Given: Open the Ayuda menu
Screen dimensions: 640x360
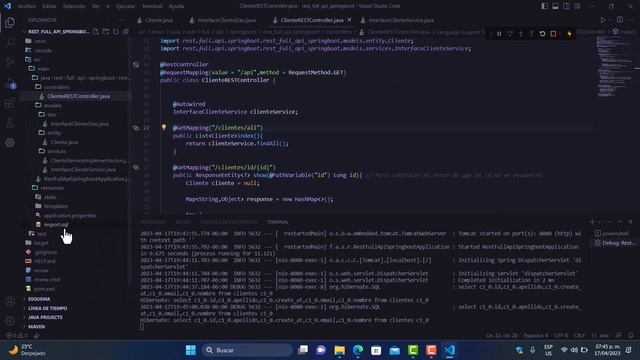Looking at the screenshot, I should [176, 6].
